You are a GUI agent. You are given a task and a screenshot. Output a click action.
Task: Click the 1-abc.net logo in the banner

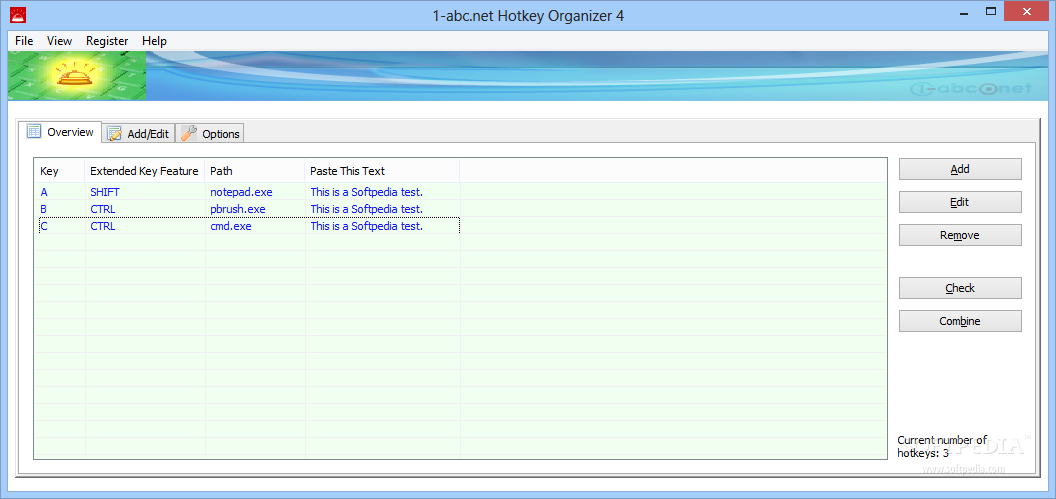tap(968, 90)
